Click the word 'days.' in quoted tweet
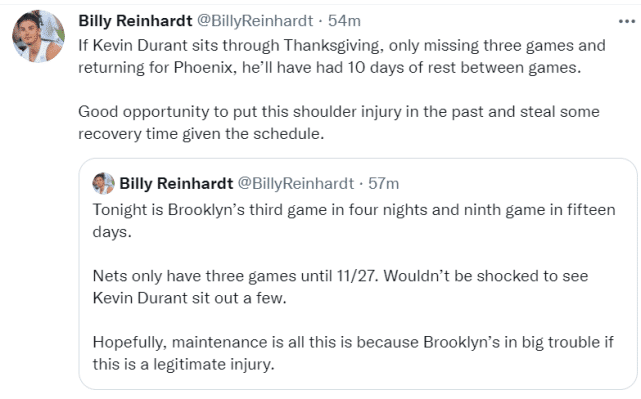Screen dimensions: 641x399 tap(112, 232)
